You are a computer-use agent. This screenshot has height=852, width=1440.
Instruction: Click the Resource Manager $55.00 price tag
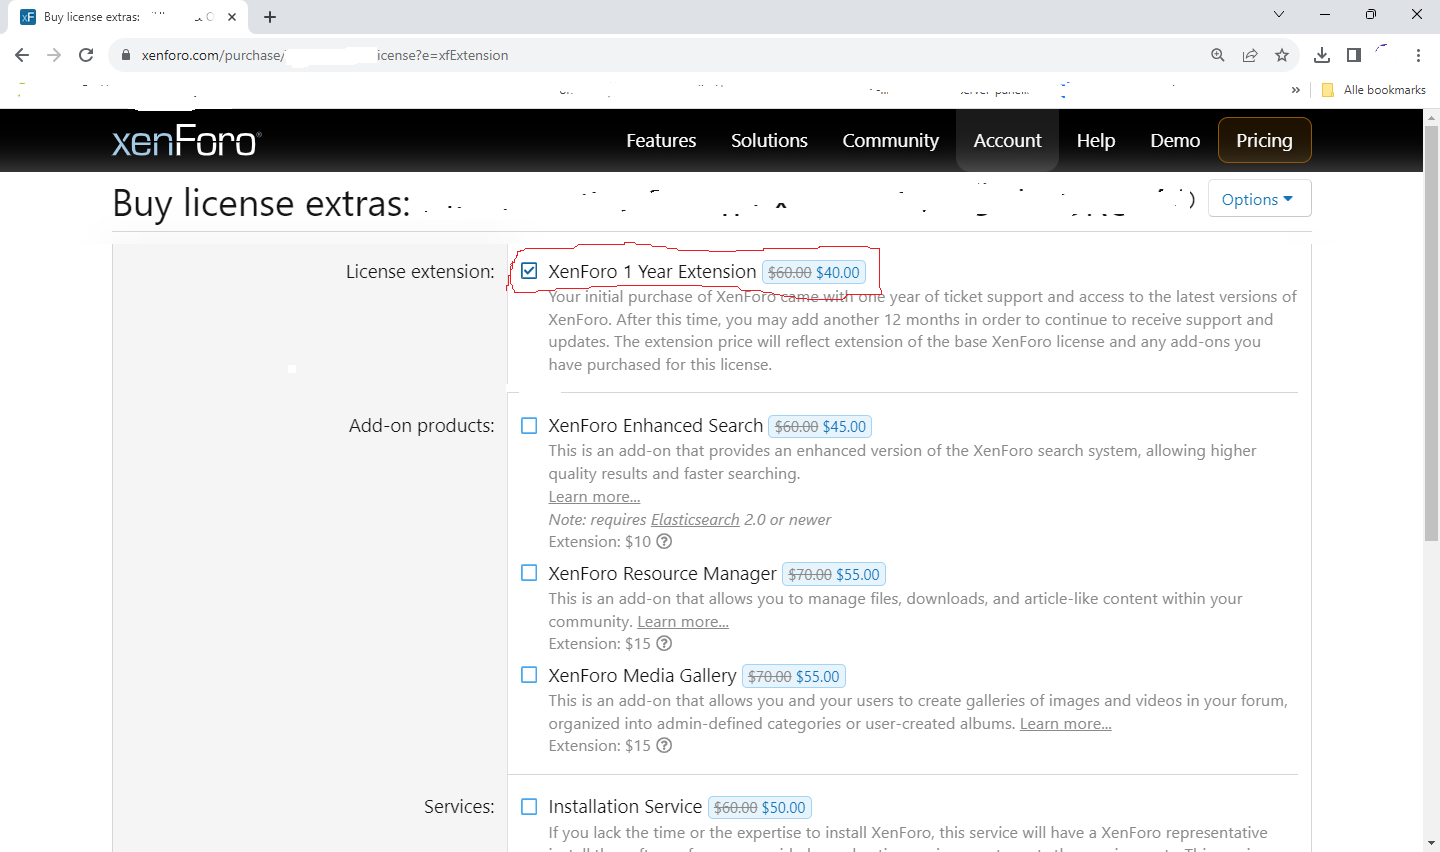pyautogui.click(x=834, y=575)
